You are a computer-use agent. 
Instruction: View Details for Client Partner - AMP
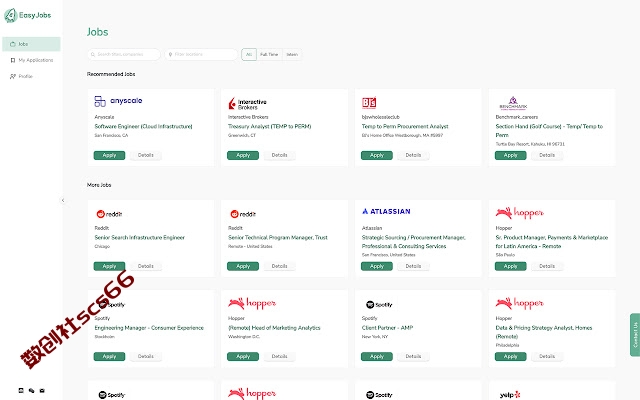coord(413,356)
